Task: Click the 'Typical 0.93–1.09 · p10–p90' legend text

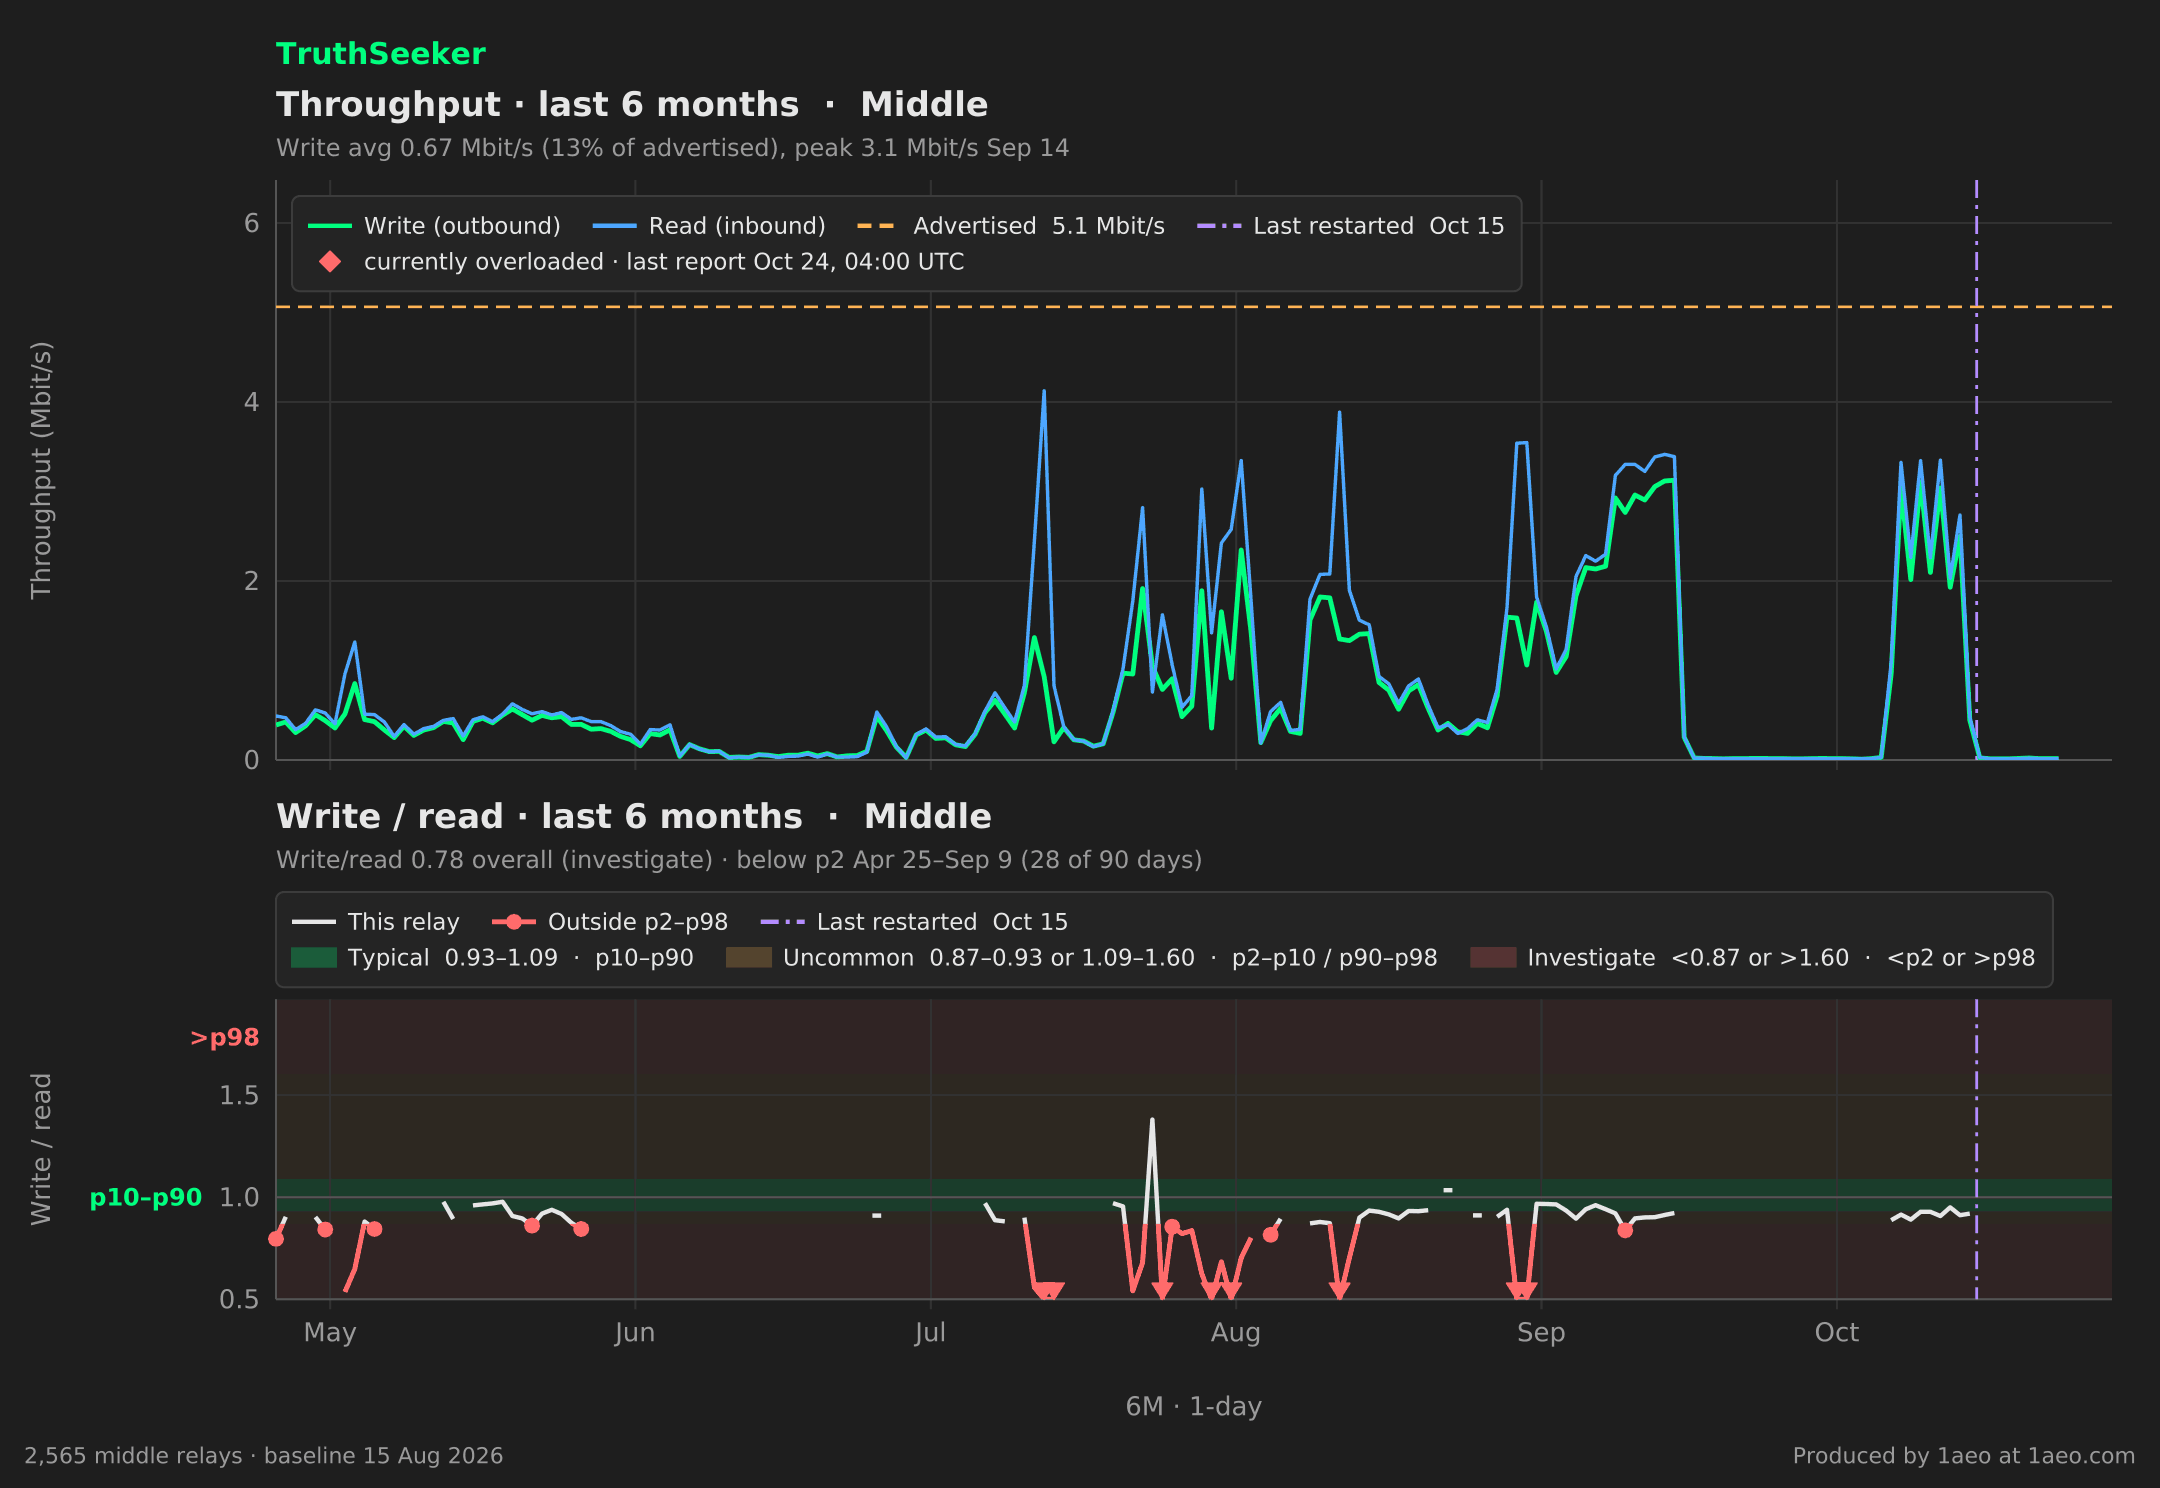Action: click(521, 958)
